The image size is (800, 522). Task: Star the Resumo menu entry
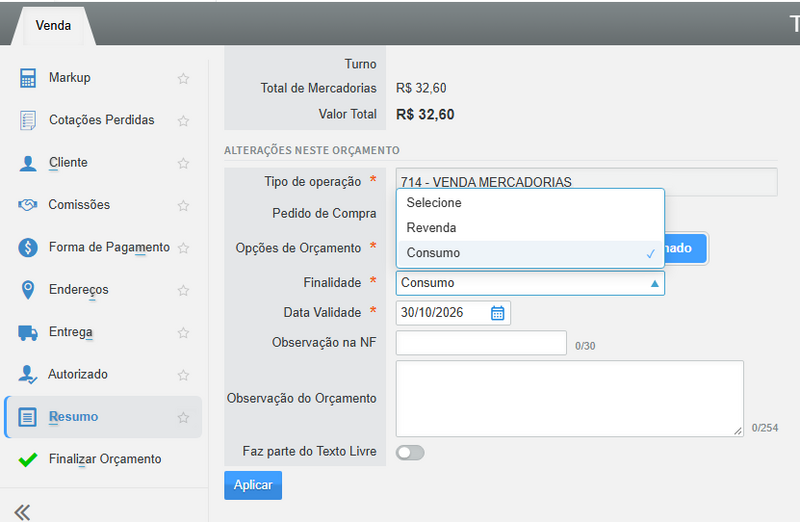(183, 417)
